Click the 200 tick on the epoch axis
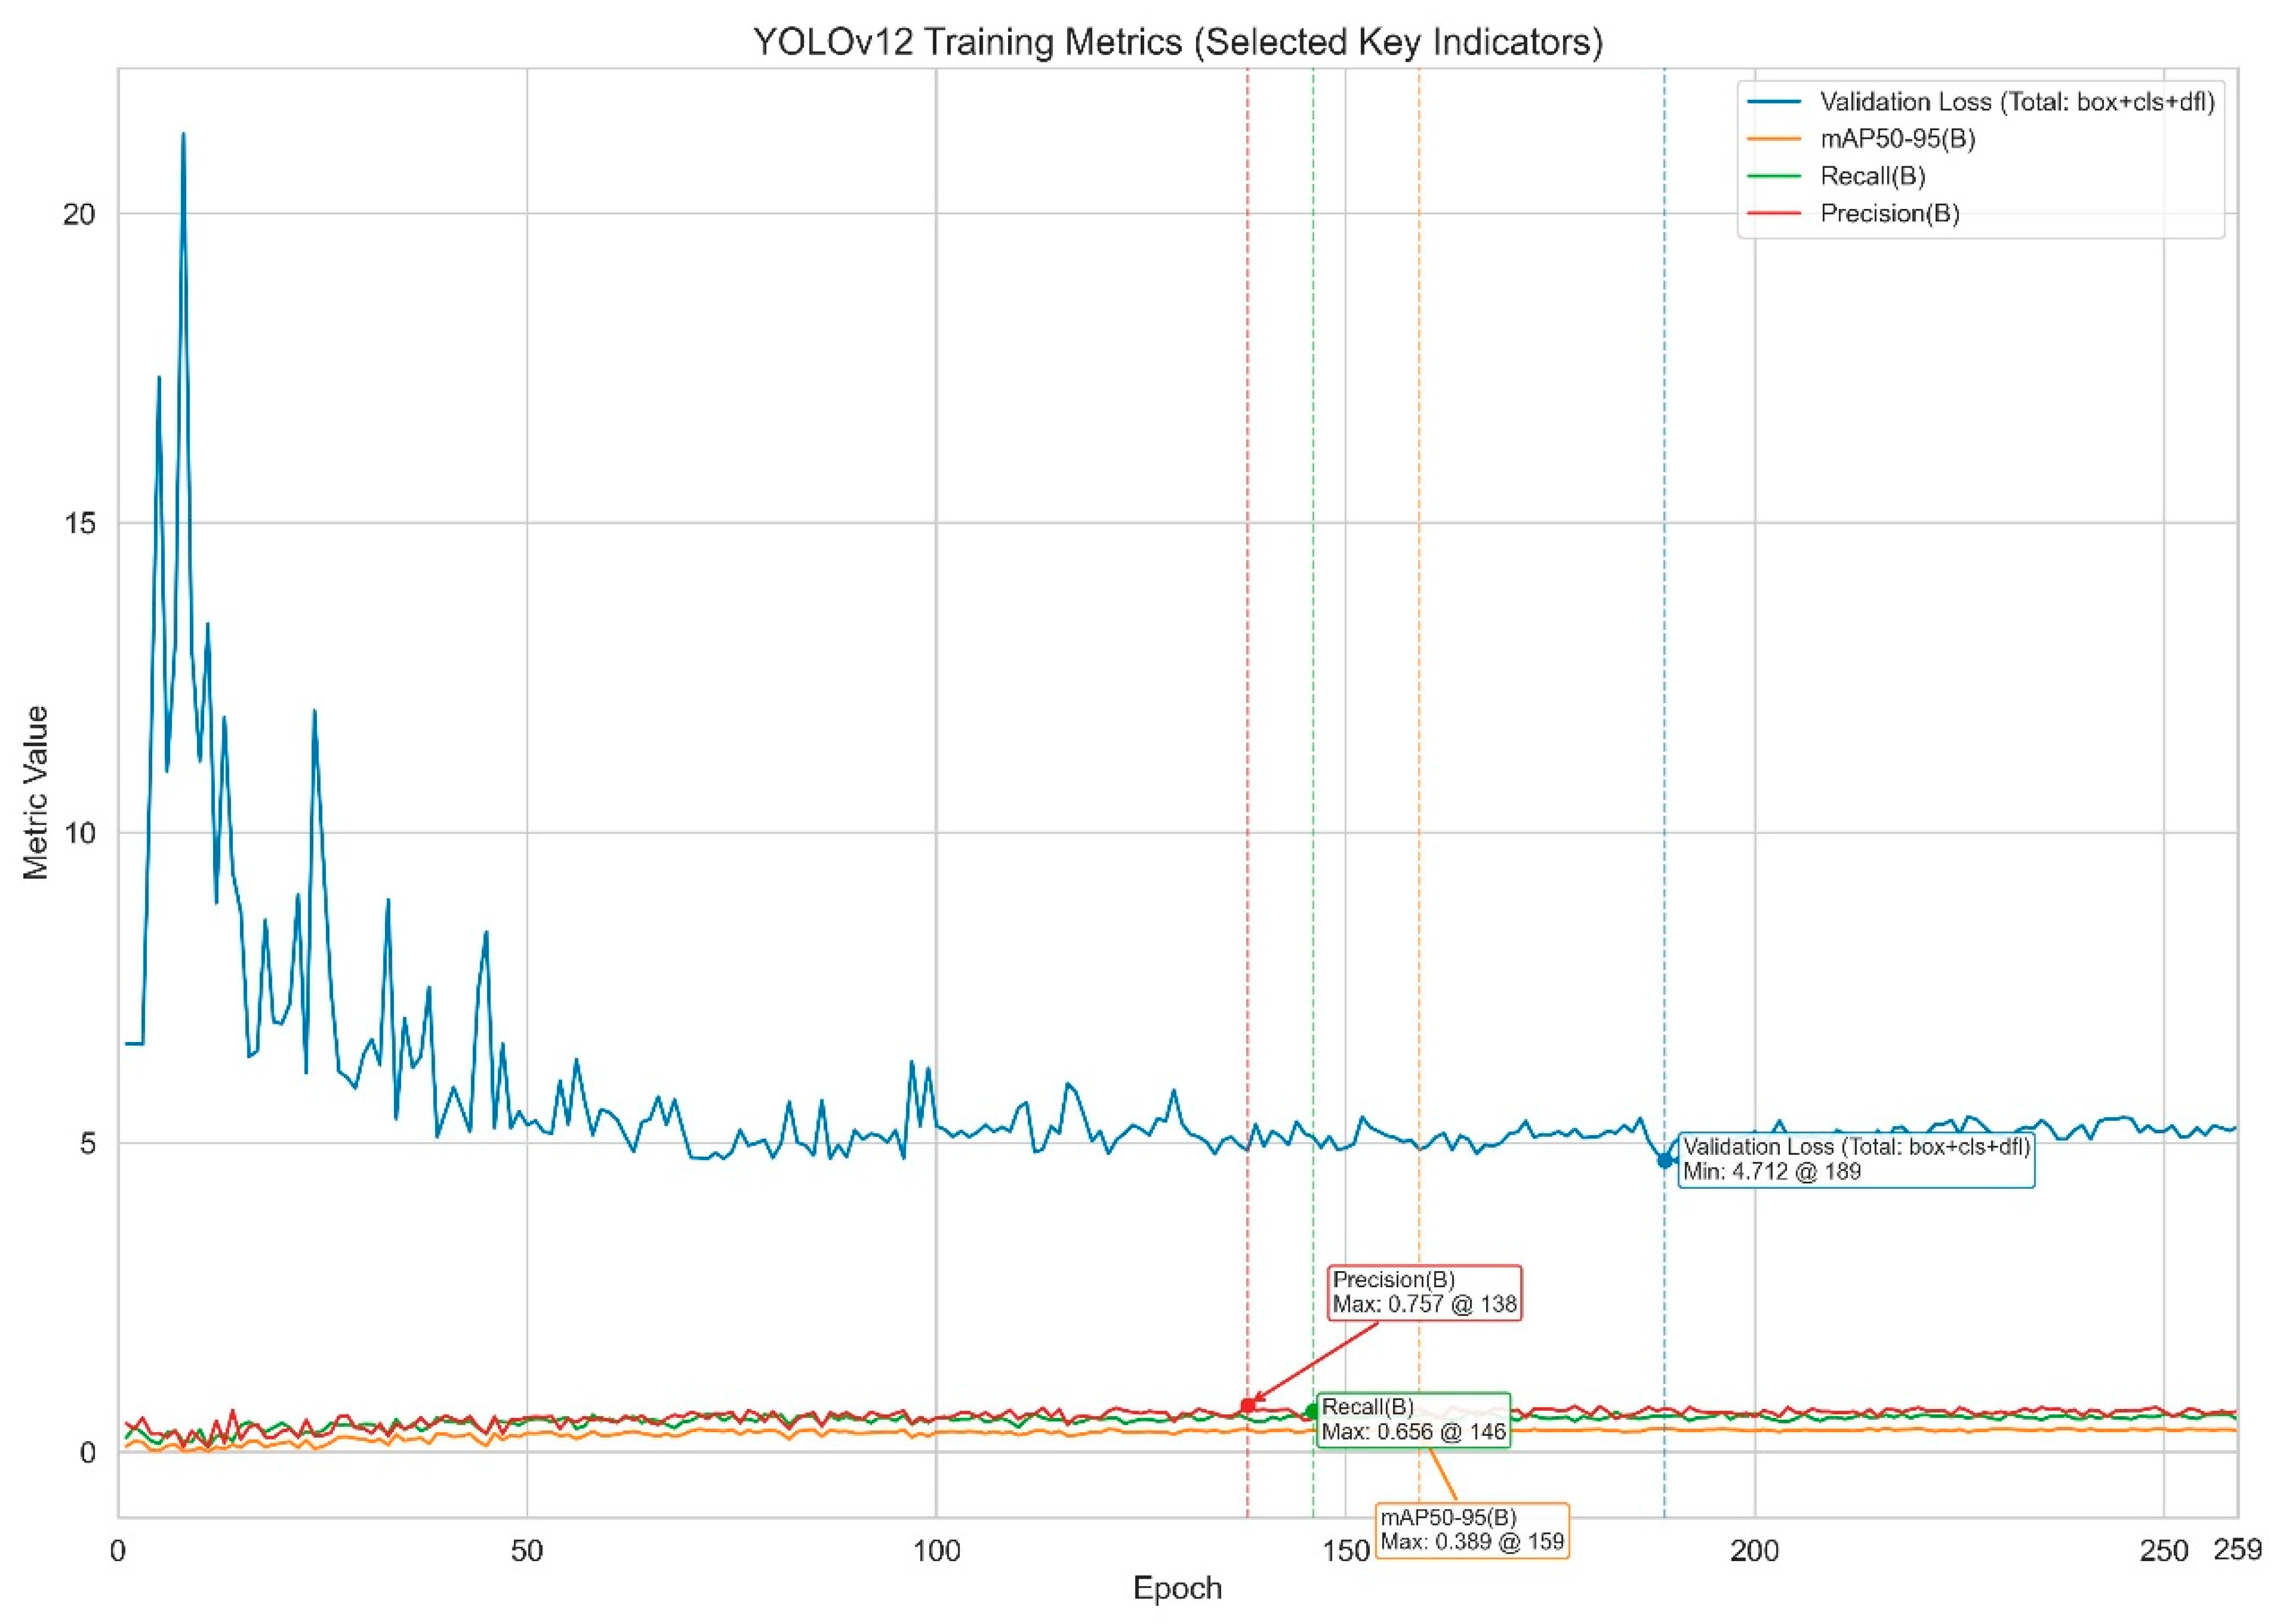2276x1624 pixels. pyautogui.click(x=1754, y=1551)
